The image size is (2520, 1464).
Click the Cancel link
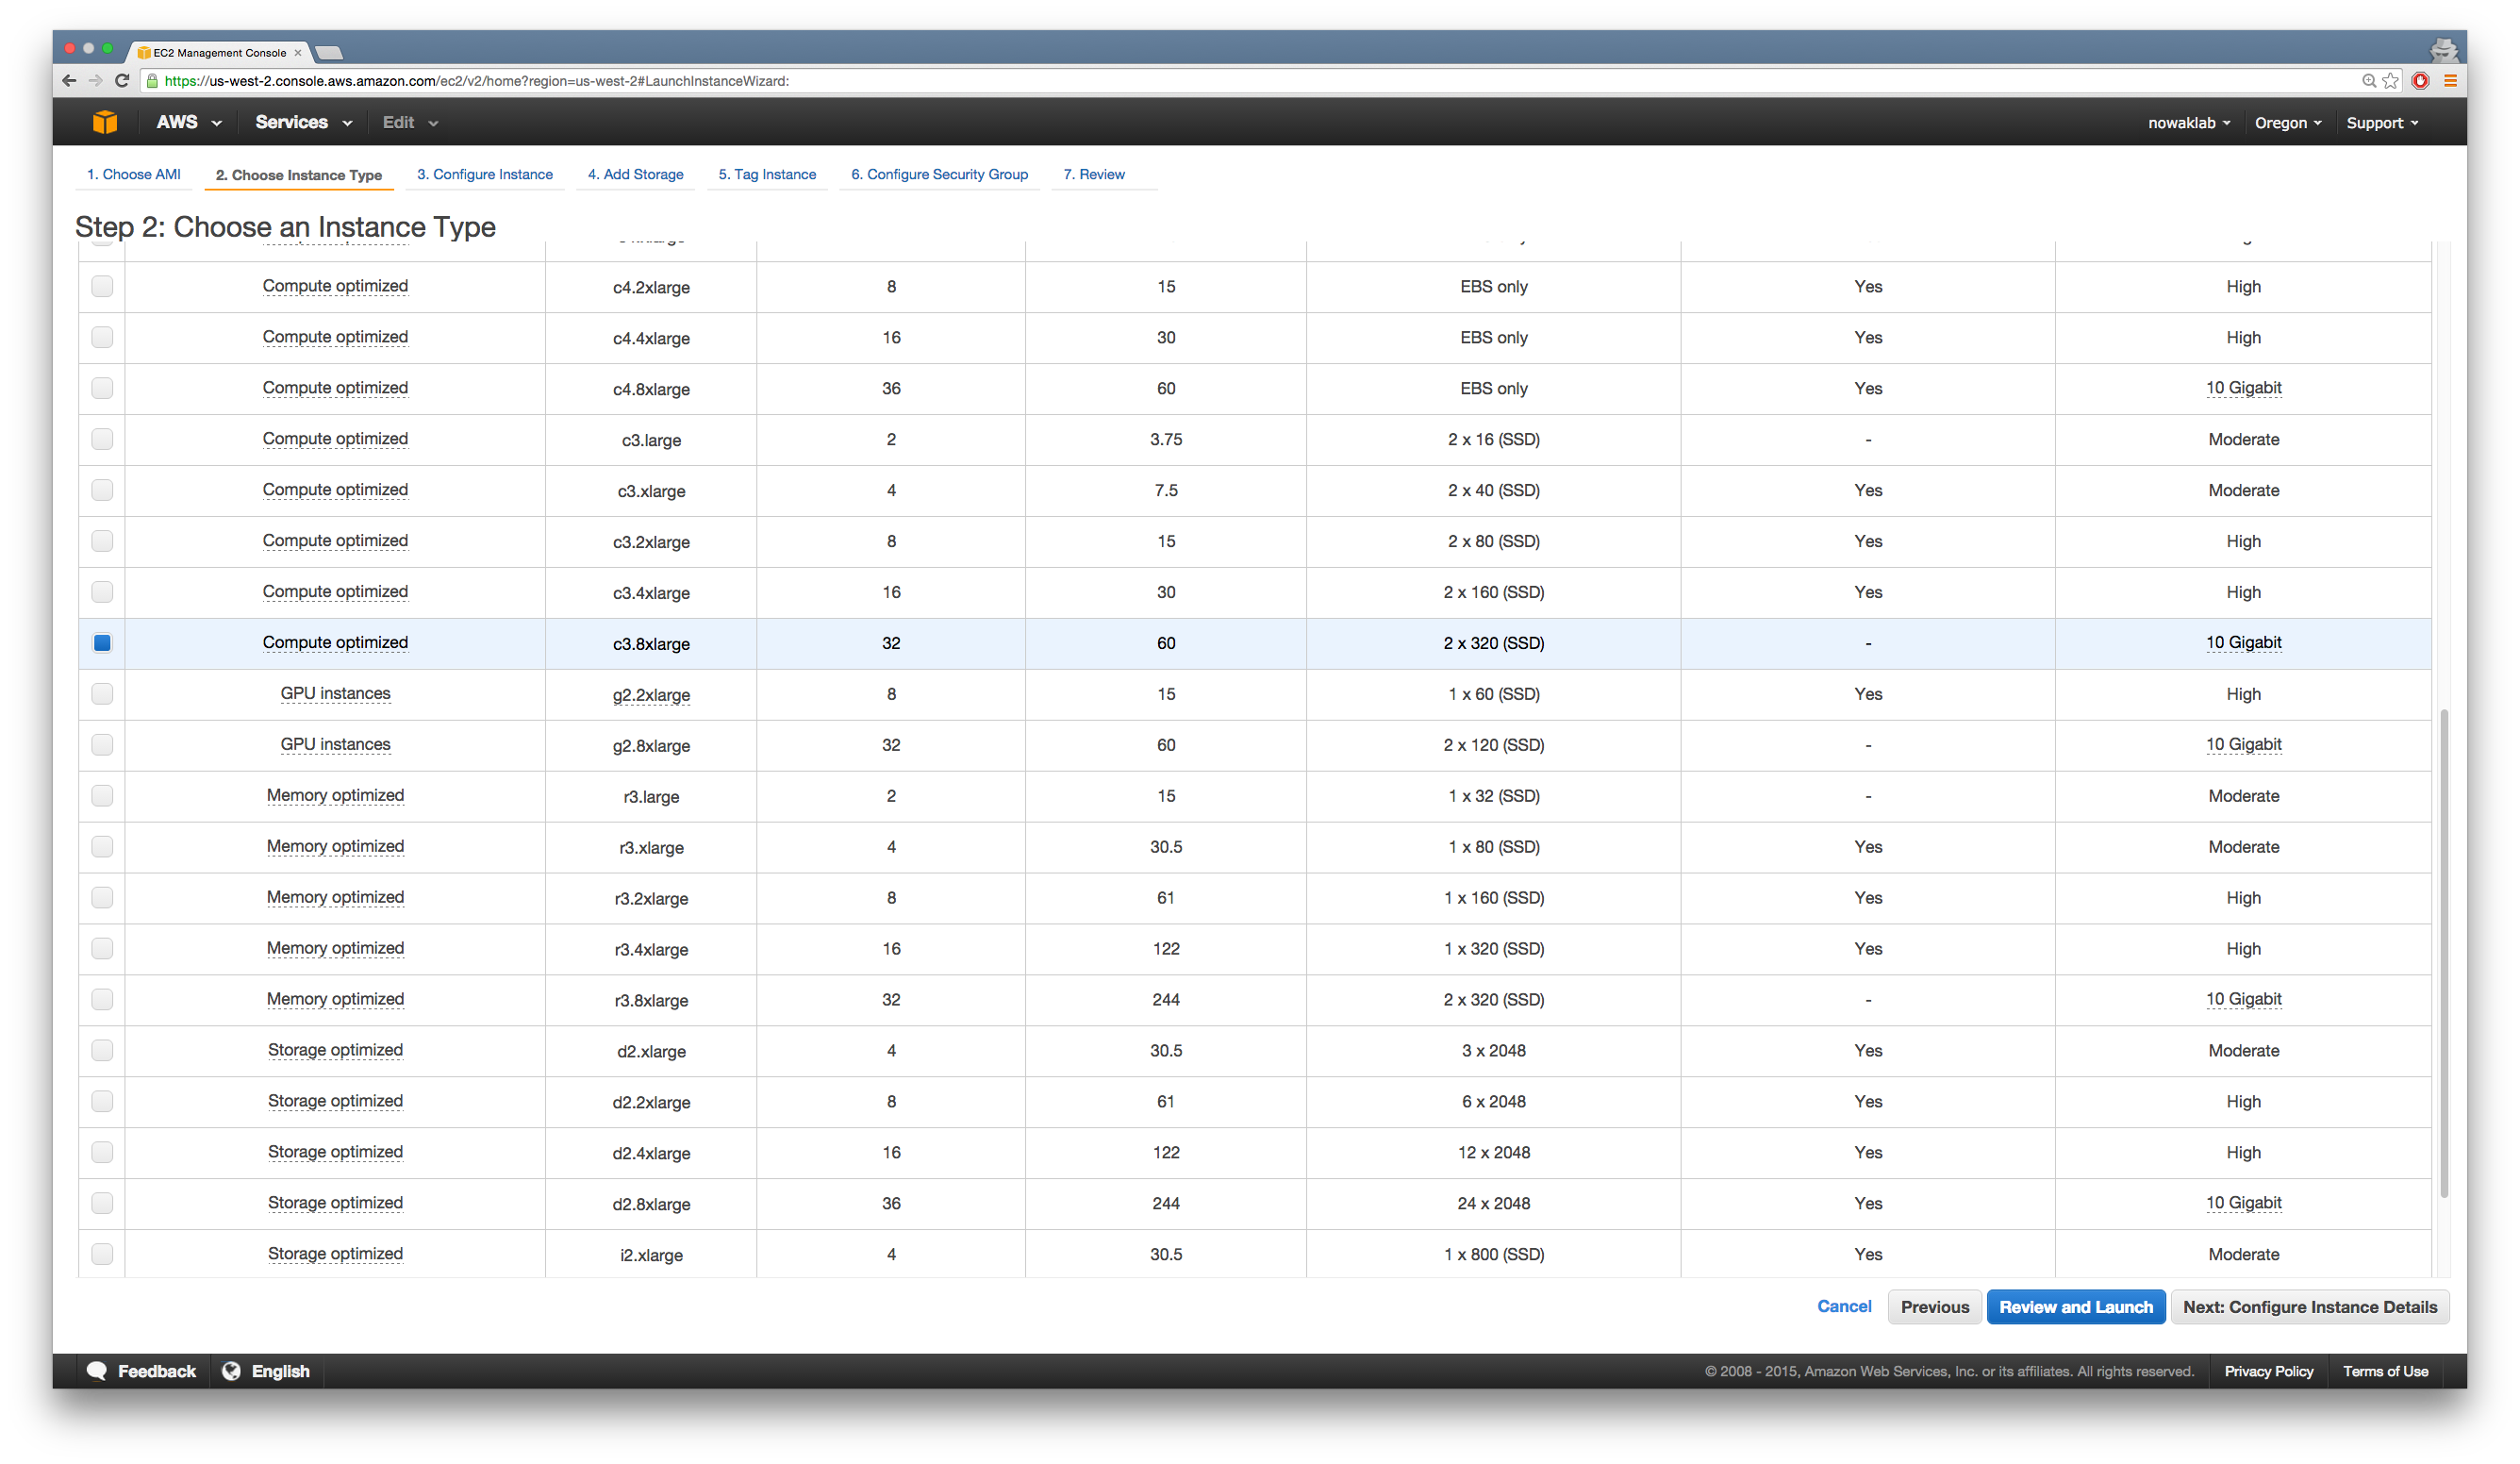coord(1843,1306)
